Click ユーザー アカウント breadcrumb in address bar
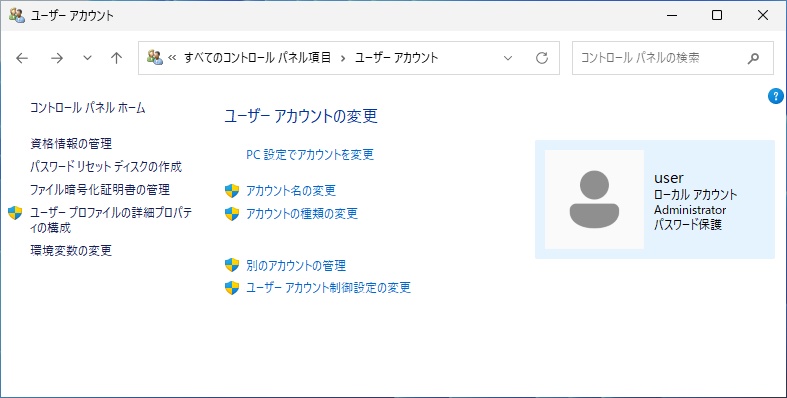 point(397,58)
